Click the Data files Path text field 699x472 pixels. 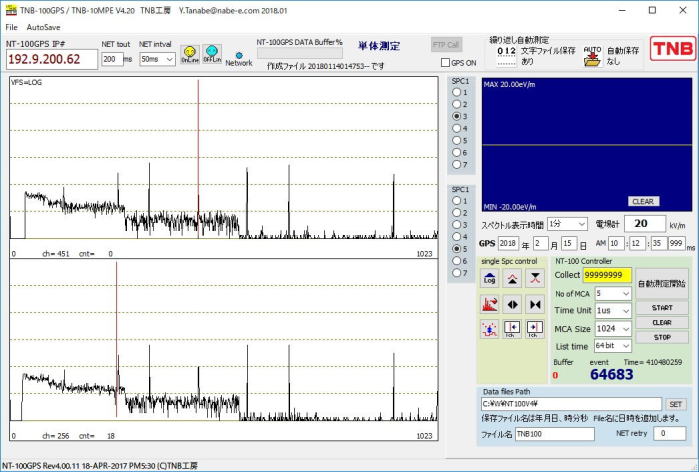click(x=571, y=404)
